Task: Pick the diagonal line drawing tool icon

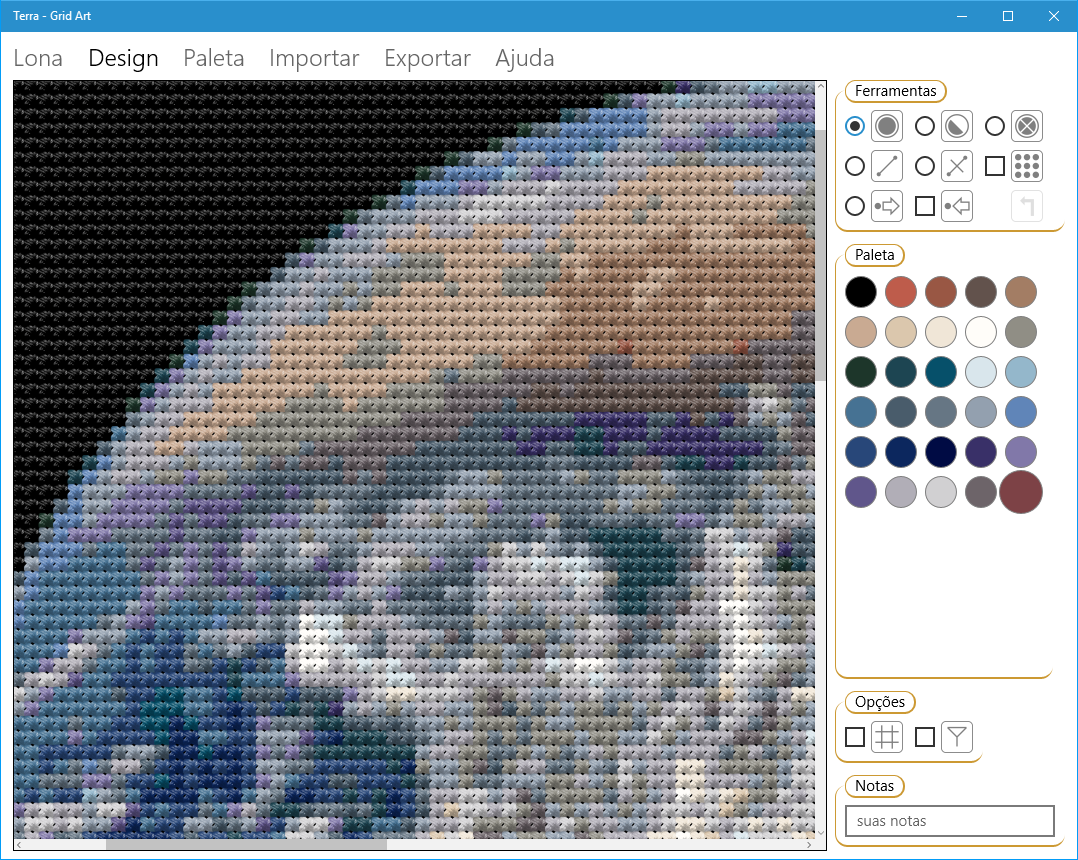Action: point(887,166)
